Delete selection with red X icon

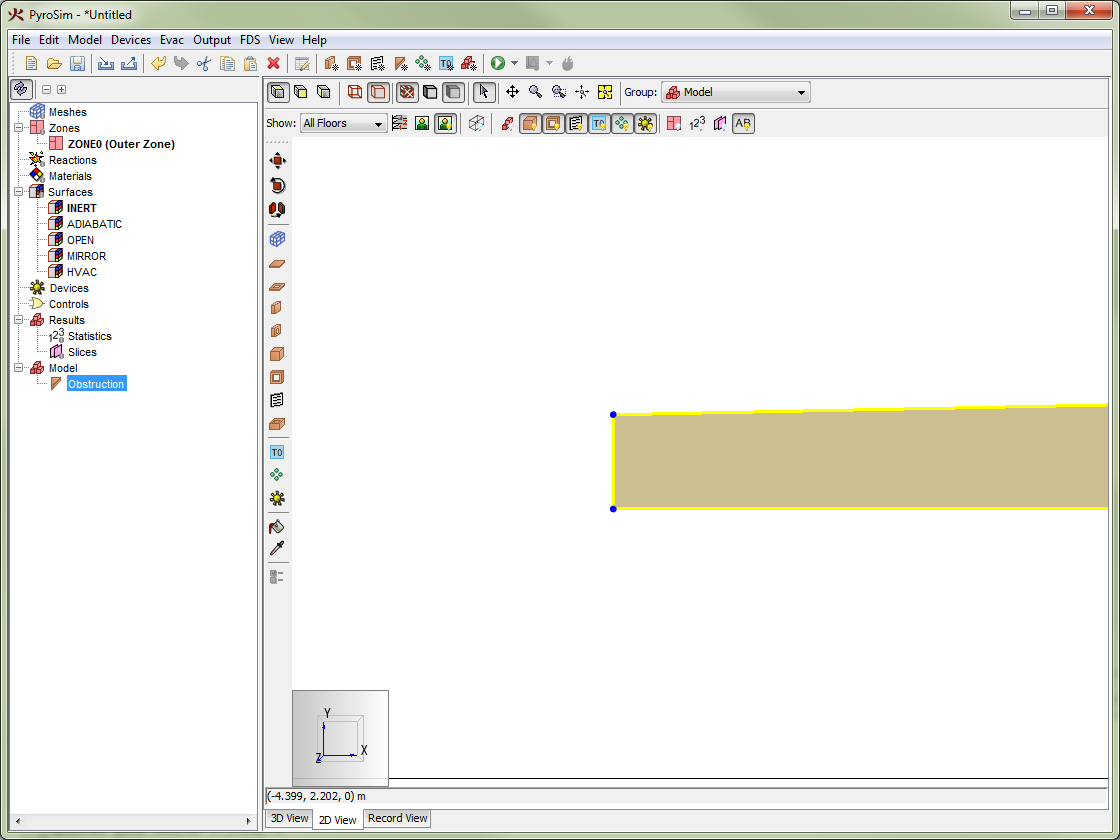[273, 64]
